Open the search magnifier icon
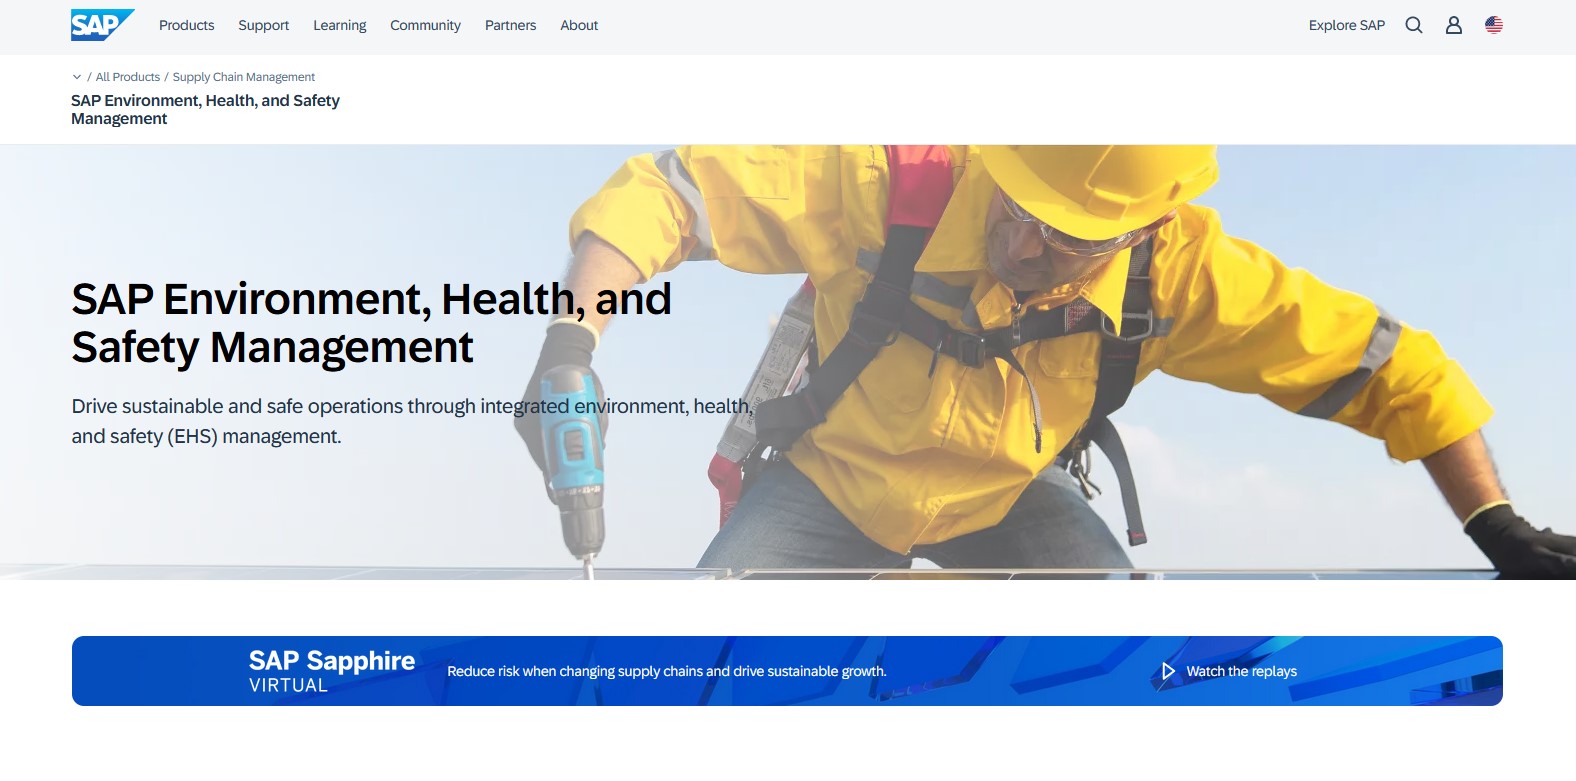This screenshot has height=781, width=1576. (1414, 25)
